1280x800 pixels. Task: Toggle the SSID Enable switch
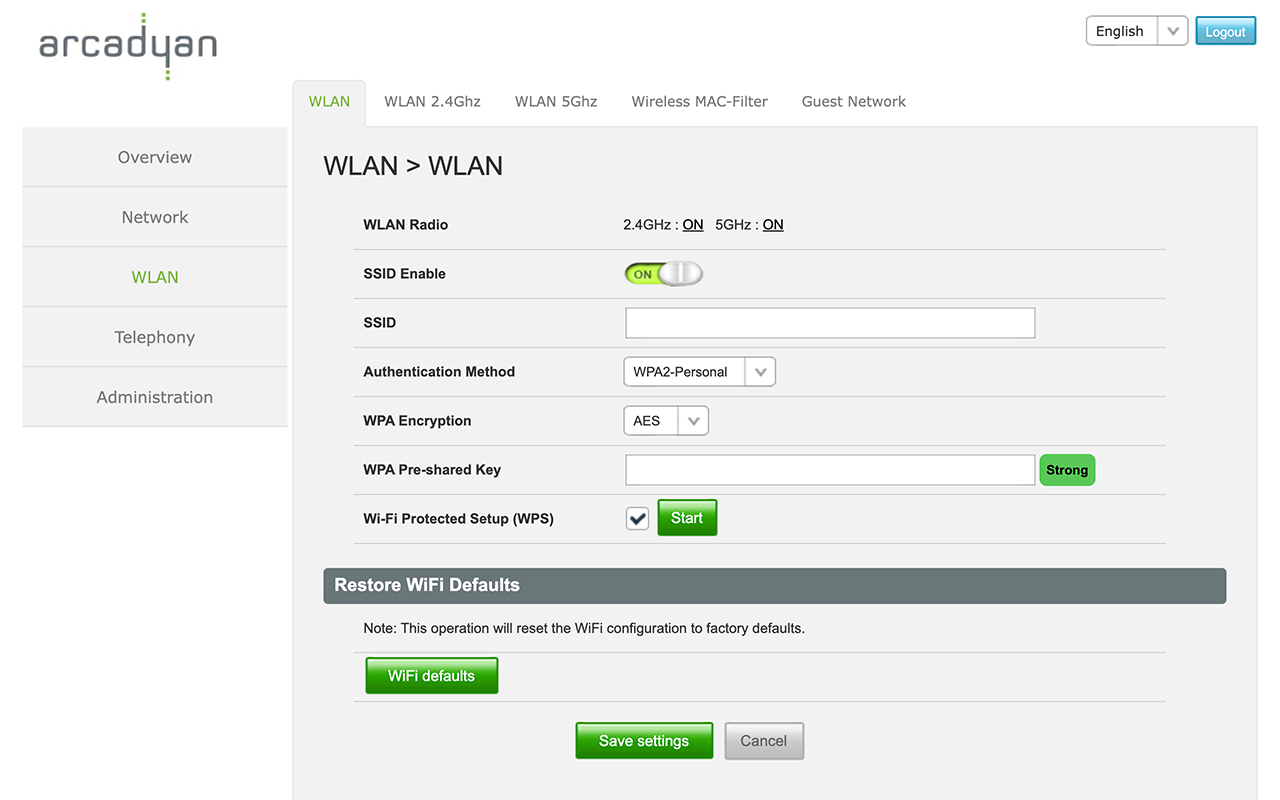663,274
